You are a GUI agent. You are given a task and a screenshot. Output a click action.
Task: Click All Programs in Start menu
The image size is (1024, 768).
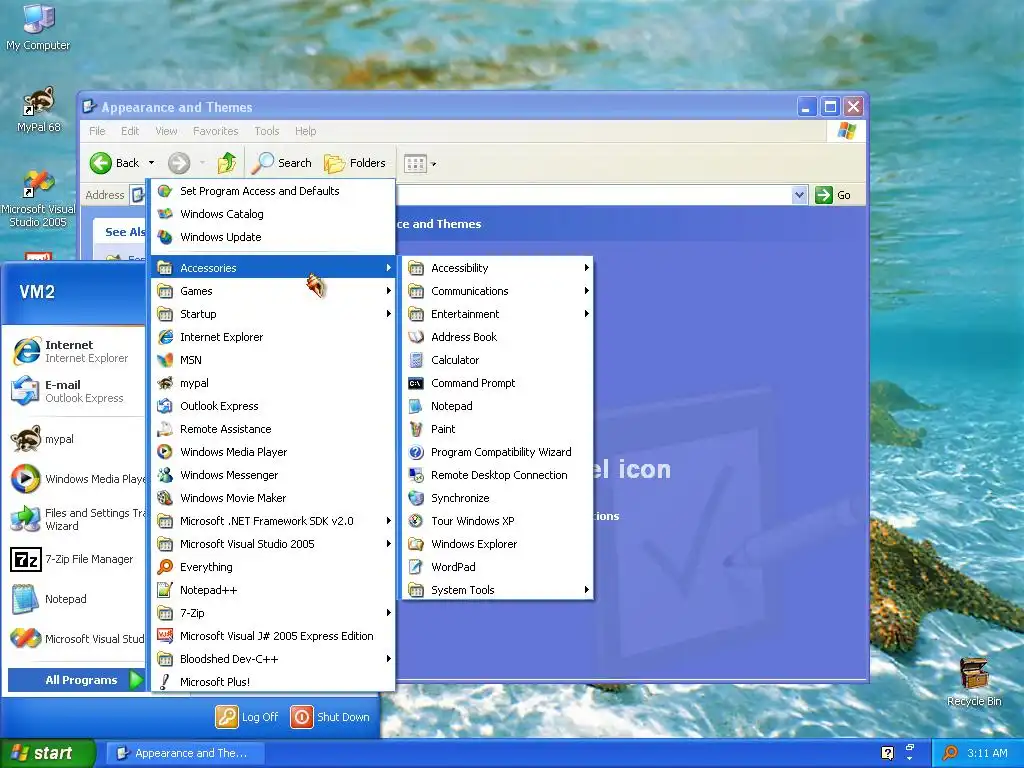[x=76, y=680]
